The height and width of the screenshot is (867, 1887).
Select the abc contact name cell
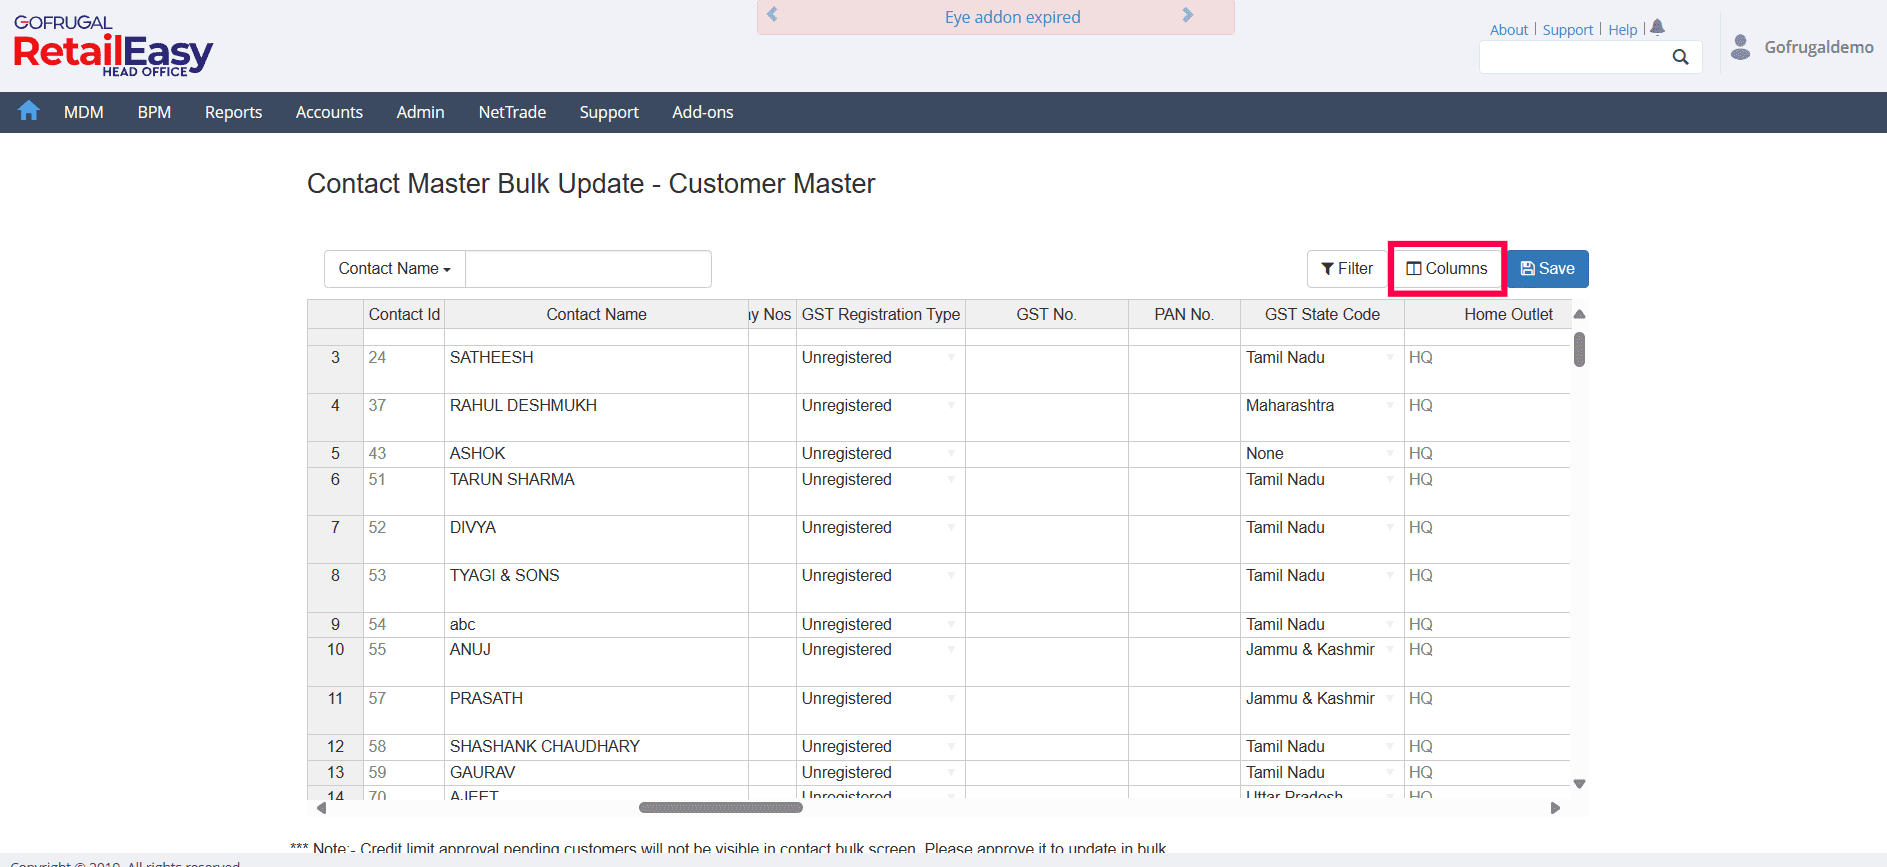[596, 625]
